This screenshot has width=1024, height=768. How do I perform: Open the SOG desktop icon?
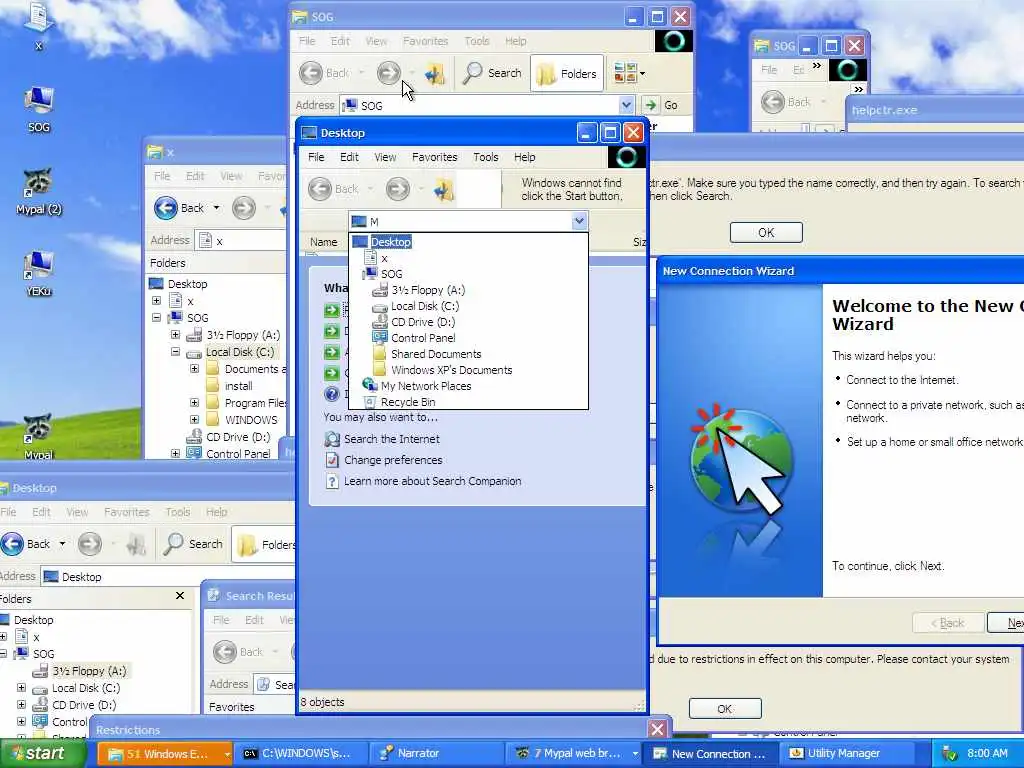(39, 109)
